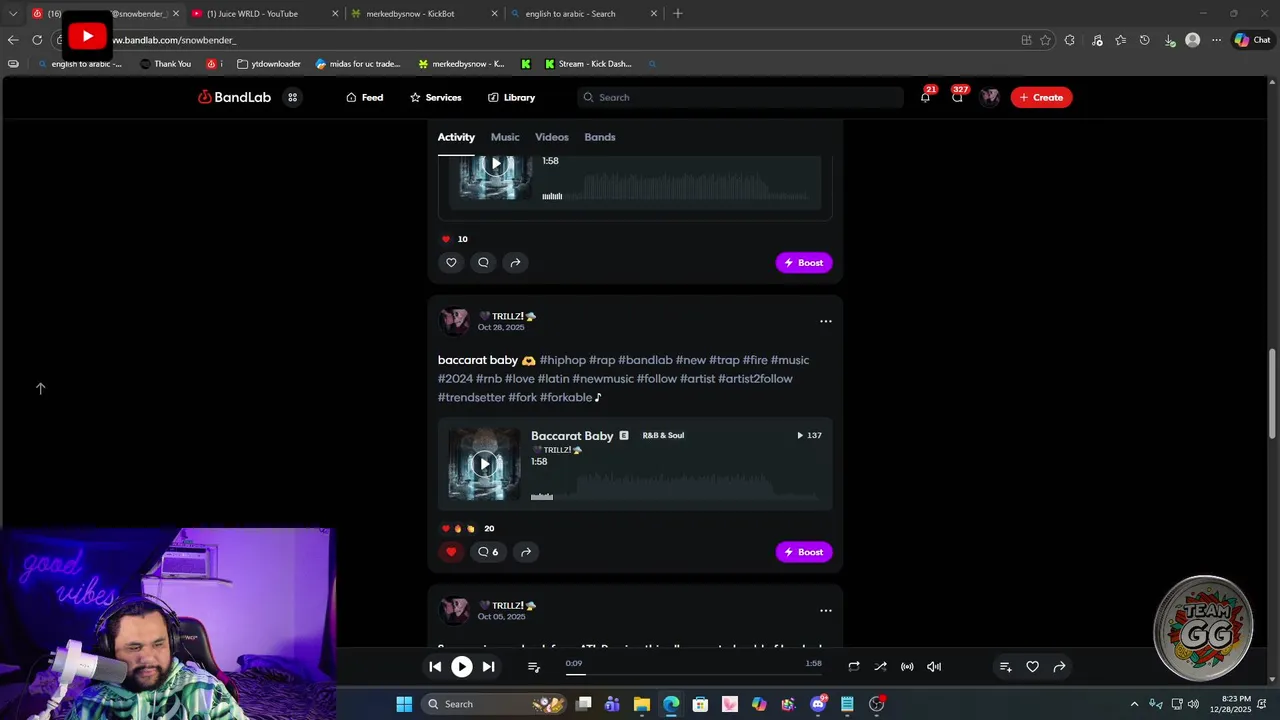Viewport: 1280px width, 720px height.
Task: Click the BandLab search field
Action: pos(740,97)
